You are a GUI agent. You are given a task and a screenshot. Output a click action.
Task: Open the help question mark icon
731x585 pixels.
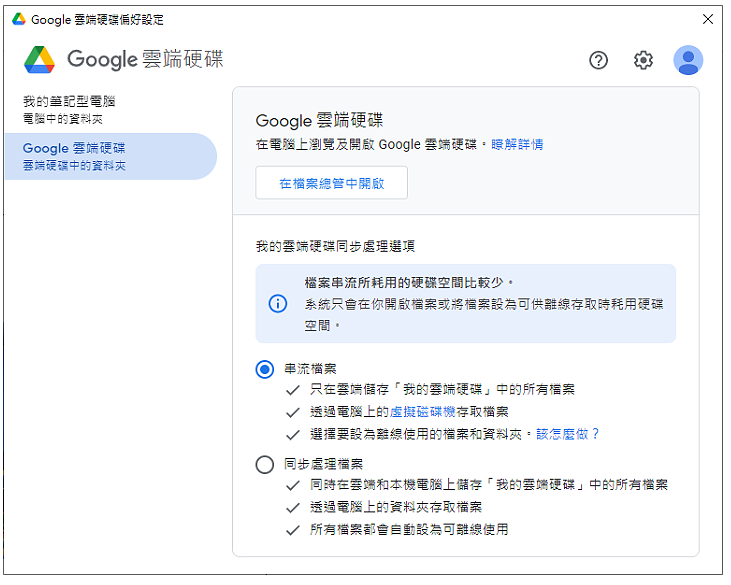[598, 60]
